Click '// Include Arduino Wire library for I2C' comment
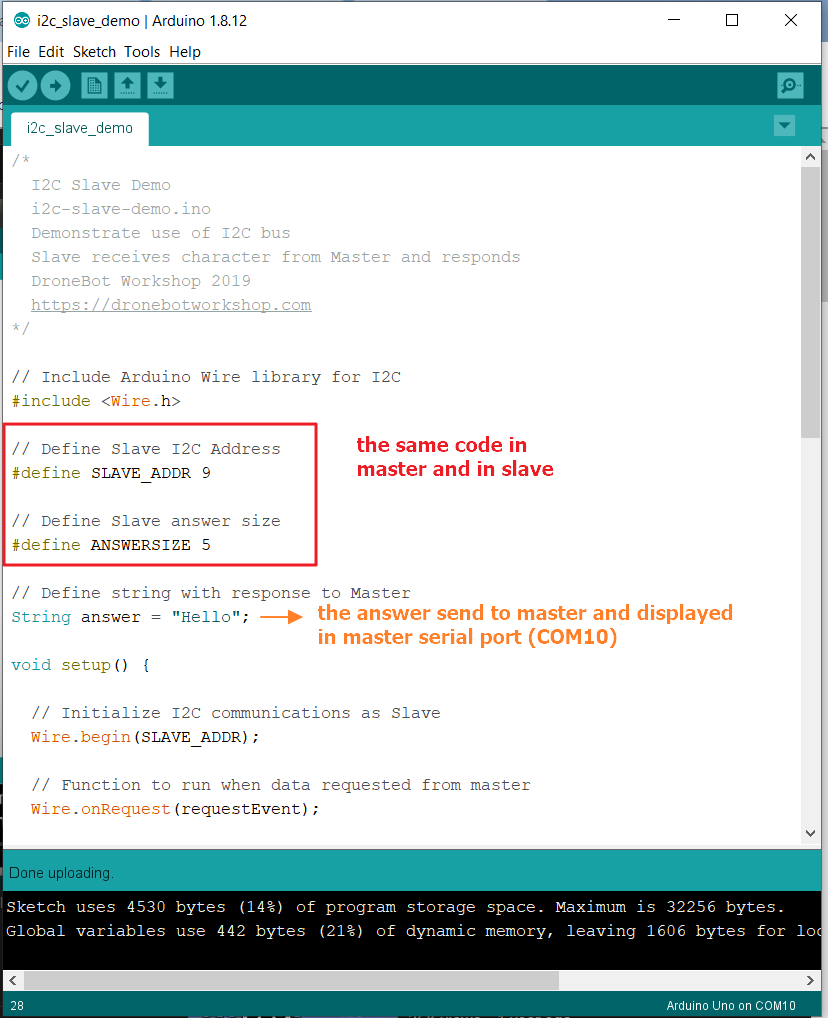The width and height of the screenshot is (828, 1018). [x=207, y=377]
